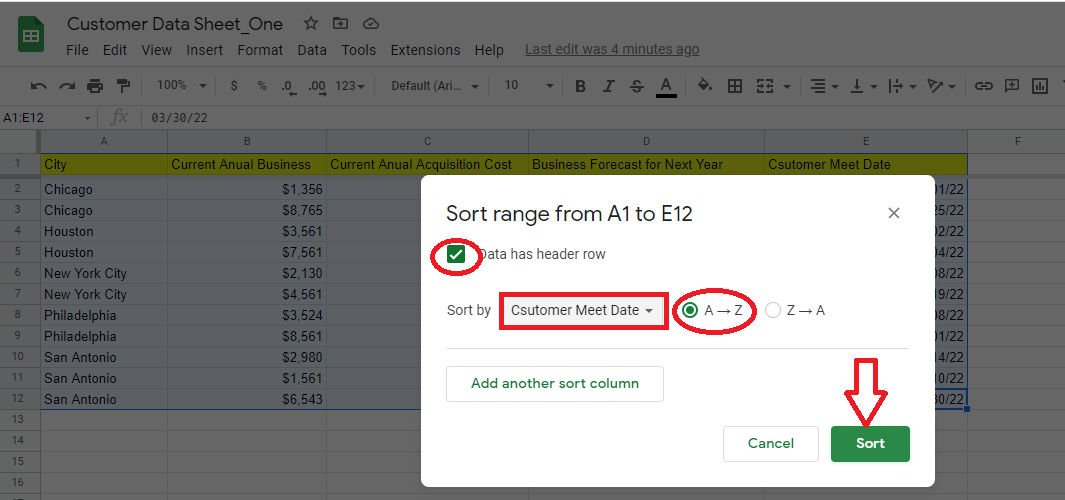
Task: Apply strikethrough formatting
Action: coord(637,86)
